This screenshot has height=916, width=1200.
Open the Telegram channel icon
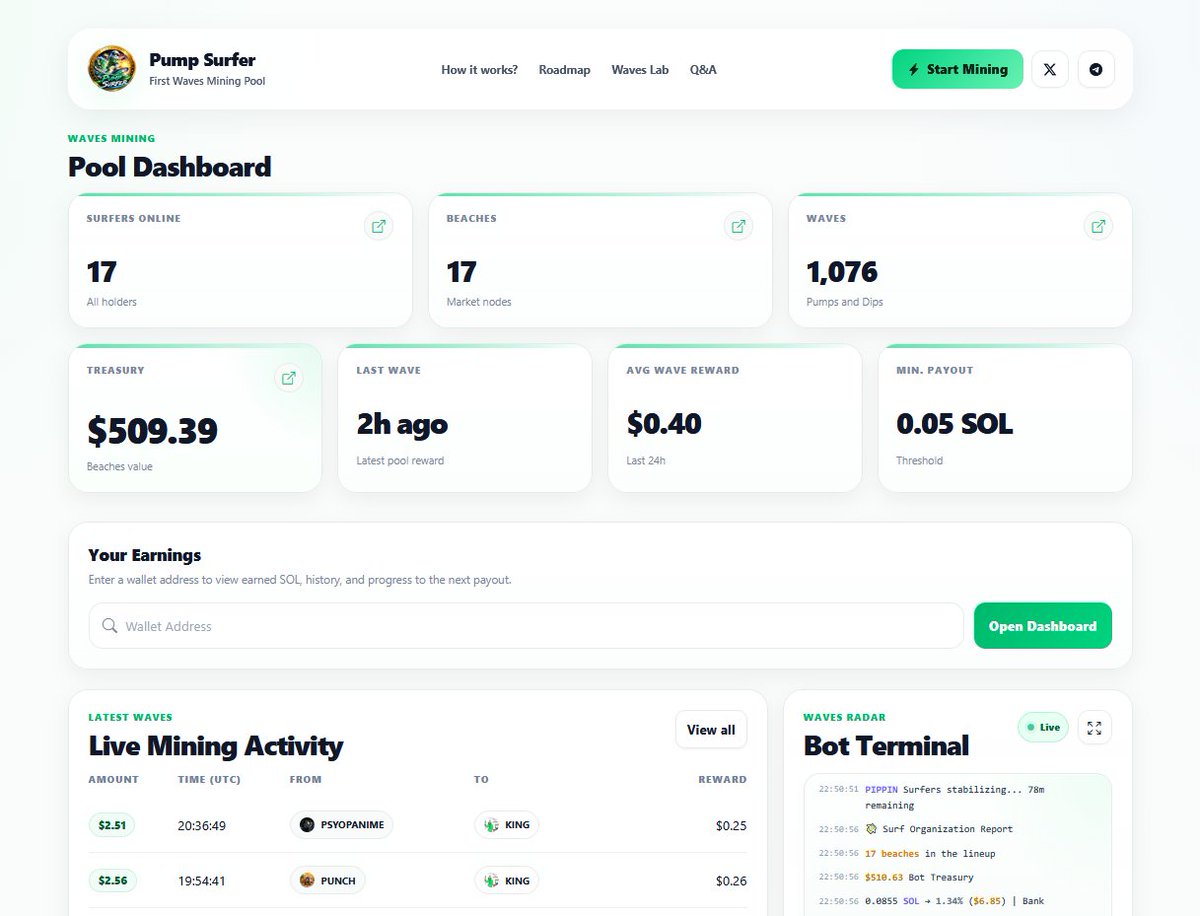pyautogui.click(x=1096, y=69)
